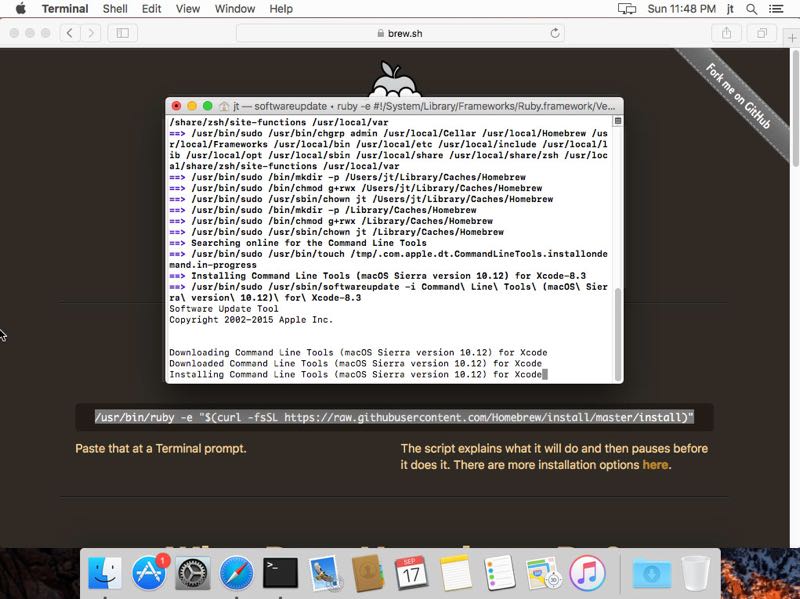Show all Safari tabs overview button

pyautogui.click(x=761, y=33)
